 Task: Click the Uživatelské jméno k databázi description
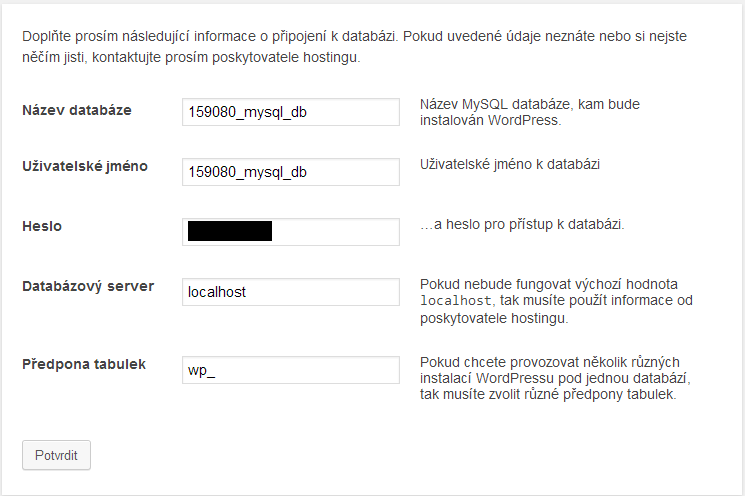(510, 164)
